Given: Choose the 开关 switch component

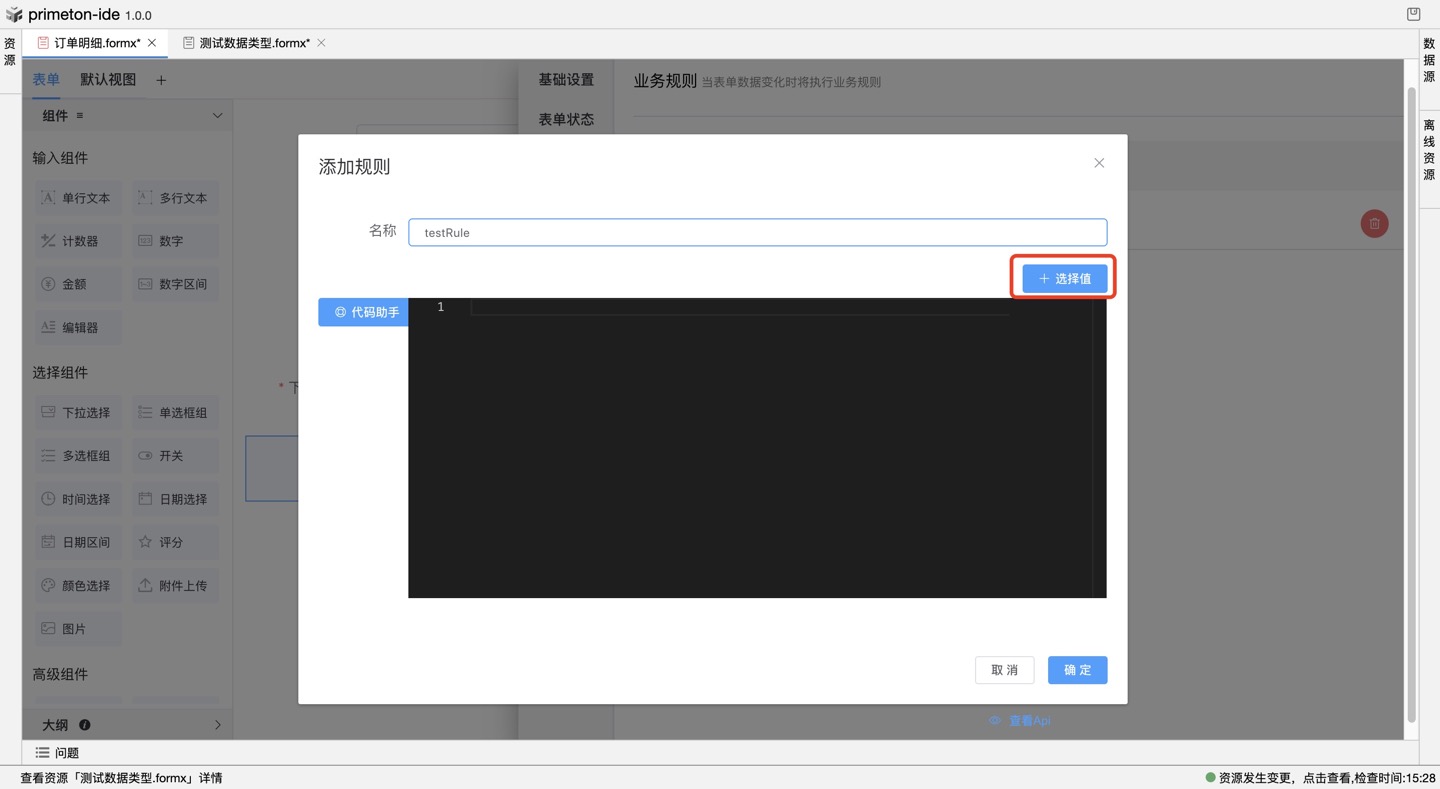Looking at the screenshot, I should pyautogui.click(x=174, y=456).
